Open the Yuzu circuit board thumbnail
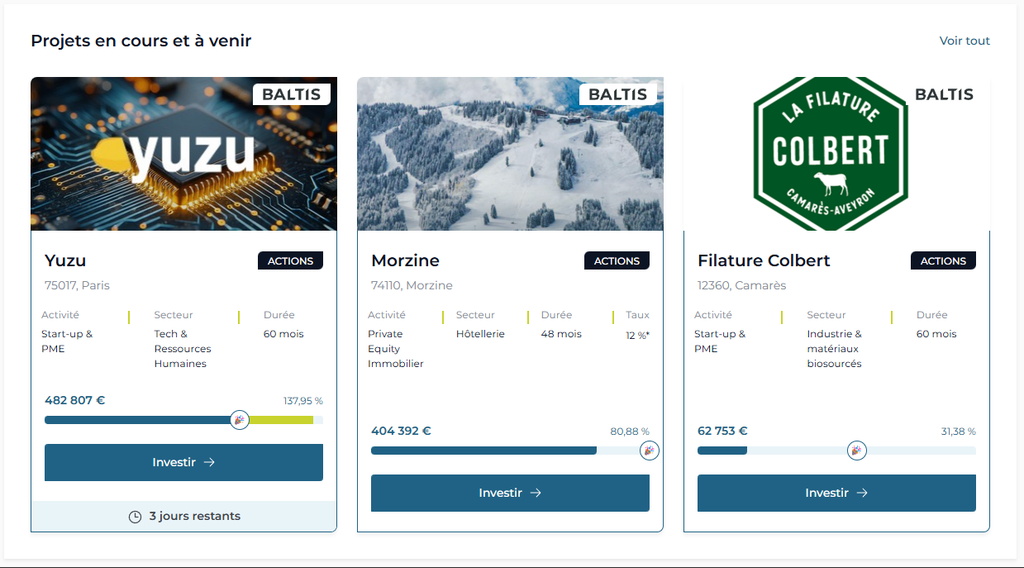The width and height of the screenshot is (1024, 568). click(184, 154)
